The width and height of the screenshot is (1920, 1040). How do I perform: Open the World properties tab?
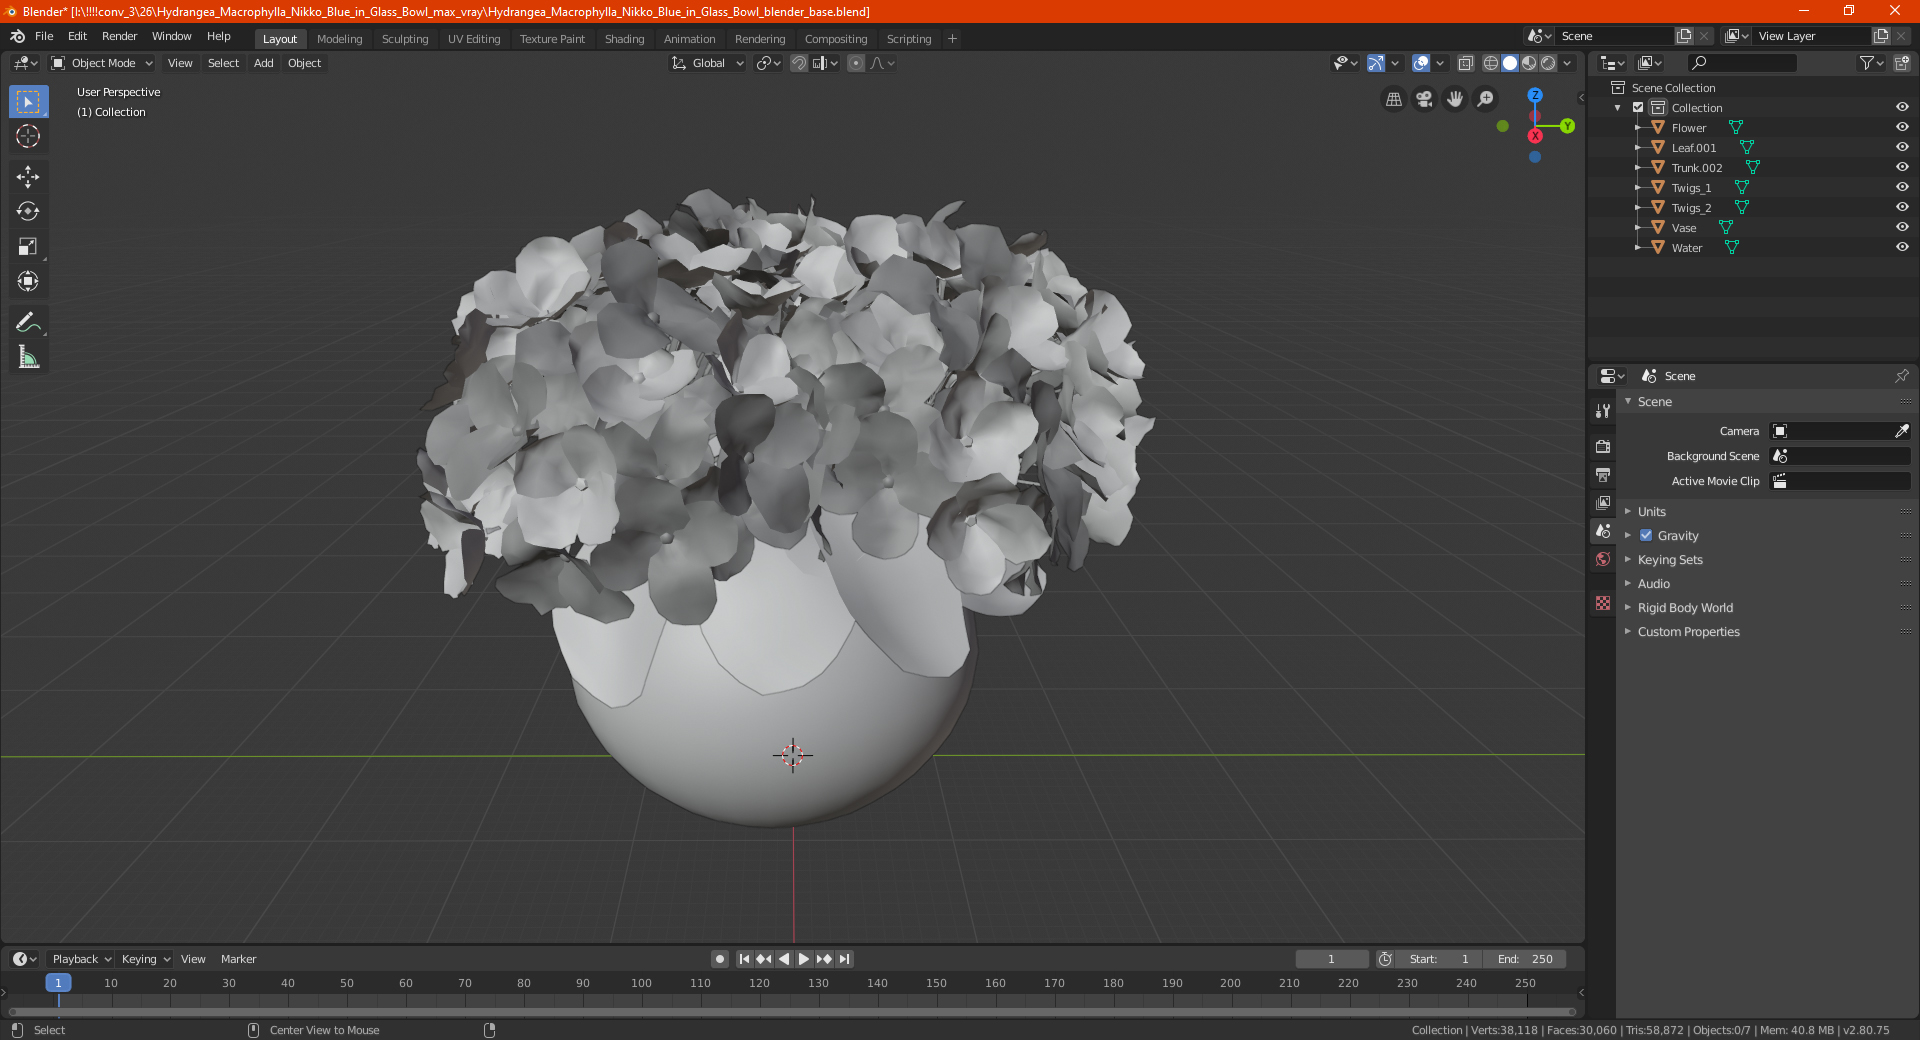1603,559
